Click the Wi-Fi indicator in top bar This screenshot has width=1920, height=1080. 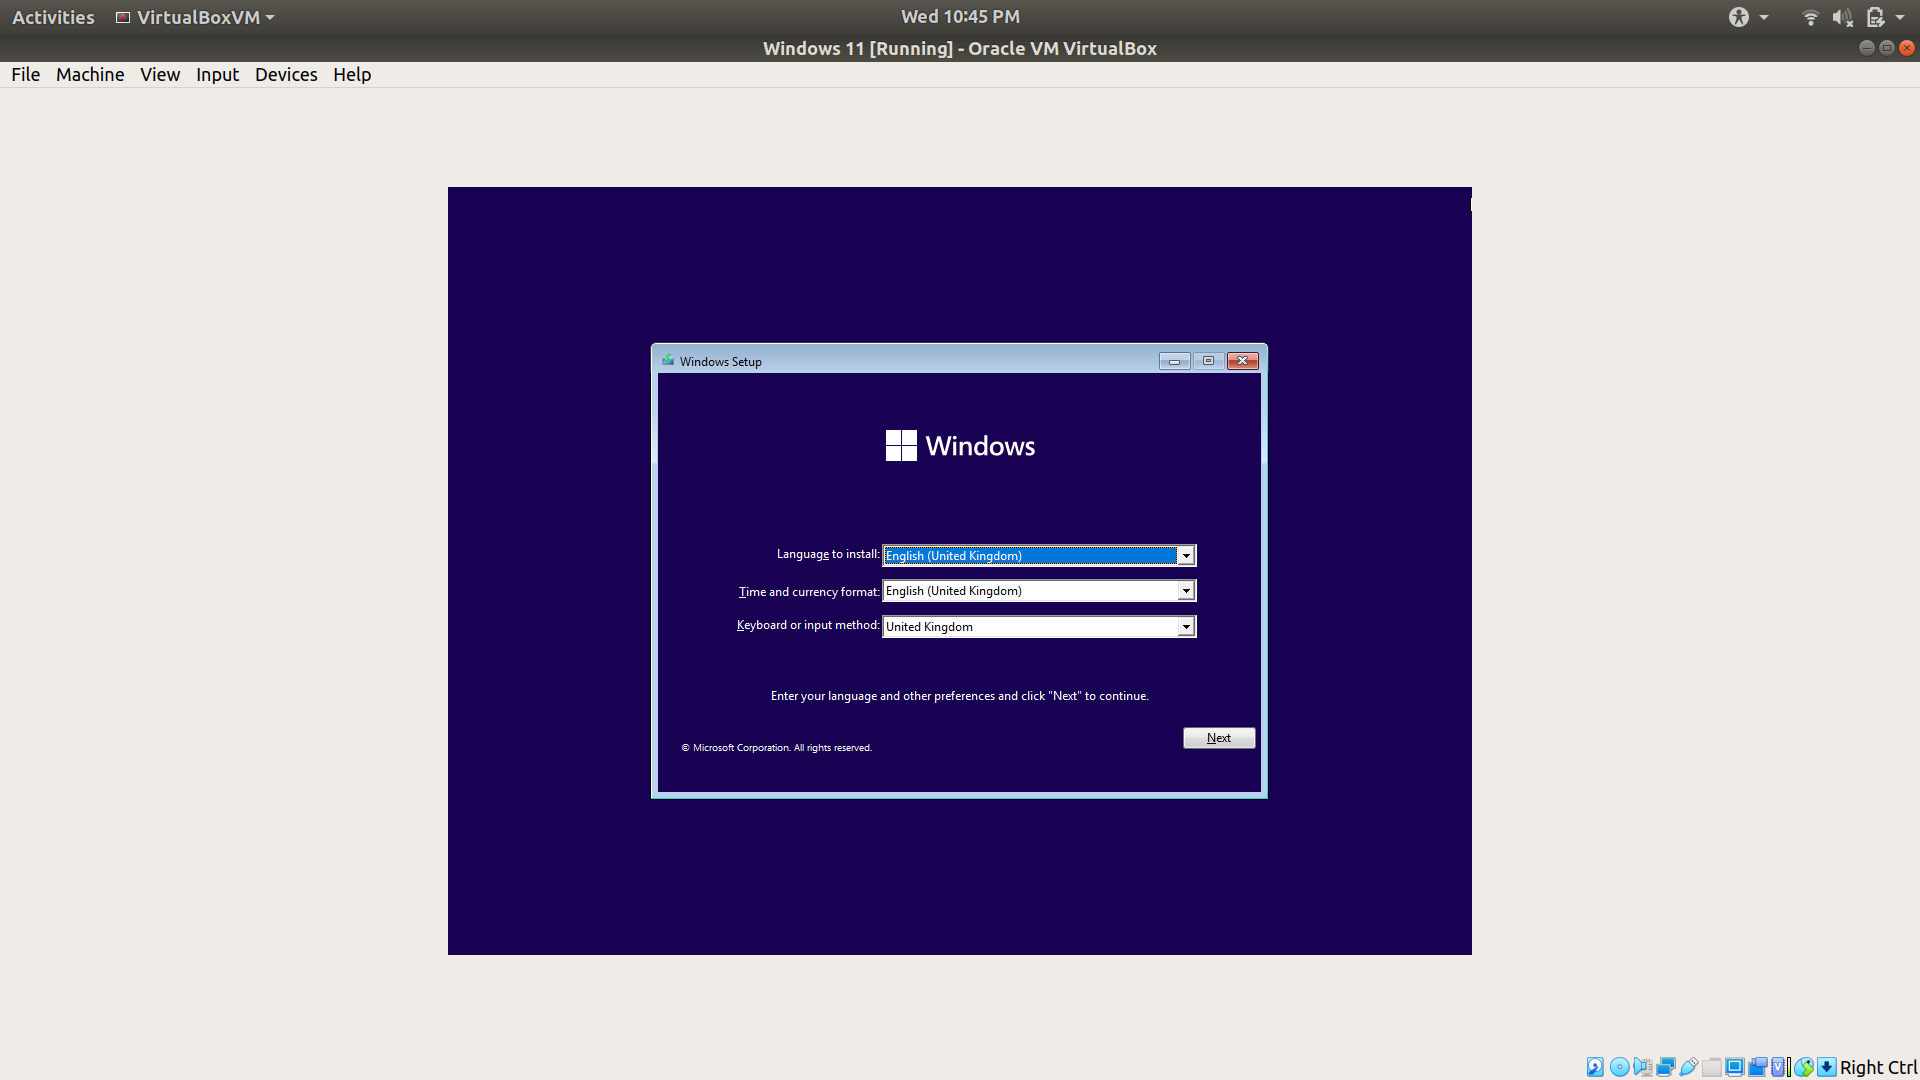tap(1810, 17)
